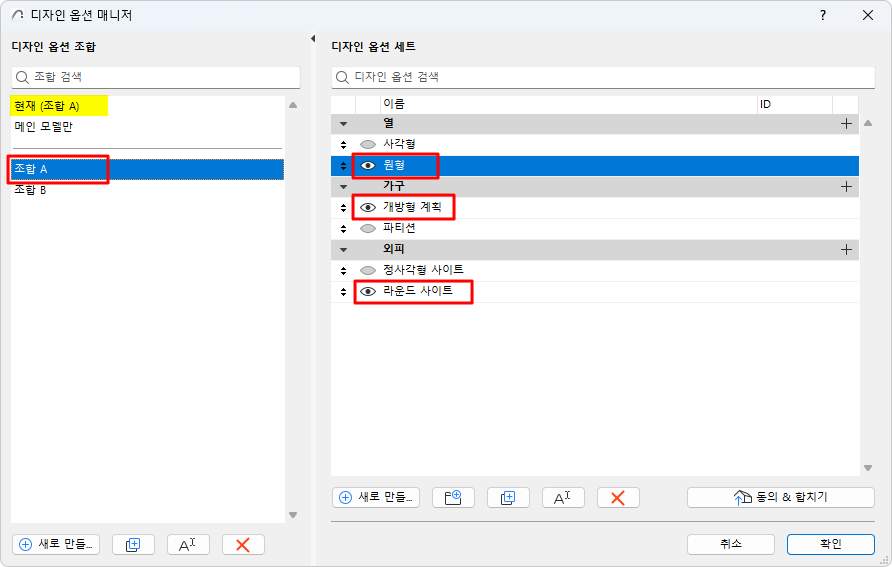Open help with the ? title bar button
Image resolution: width=892 pixels, height=567 pixels.
(x=823, y=15)
